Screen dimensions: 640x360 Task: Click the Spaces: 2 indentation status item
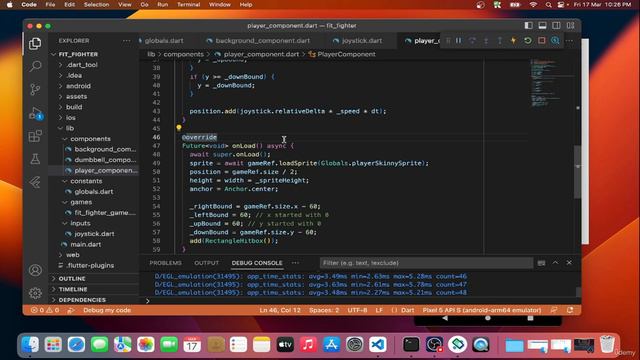(x=324, y=310)
